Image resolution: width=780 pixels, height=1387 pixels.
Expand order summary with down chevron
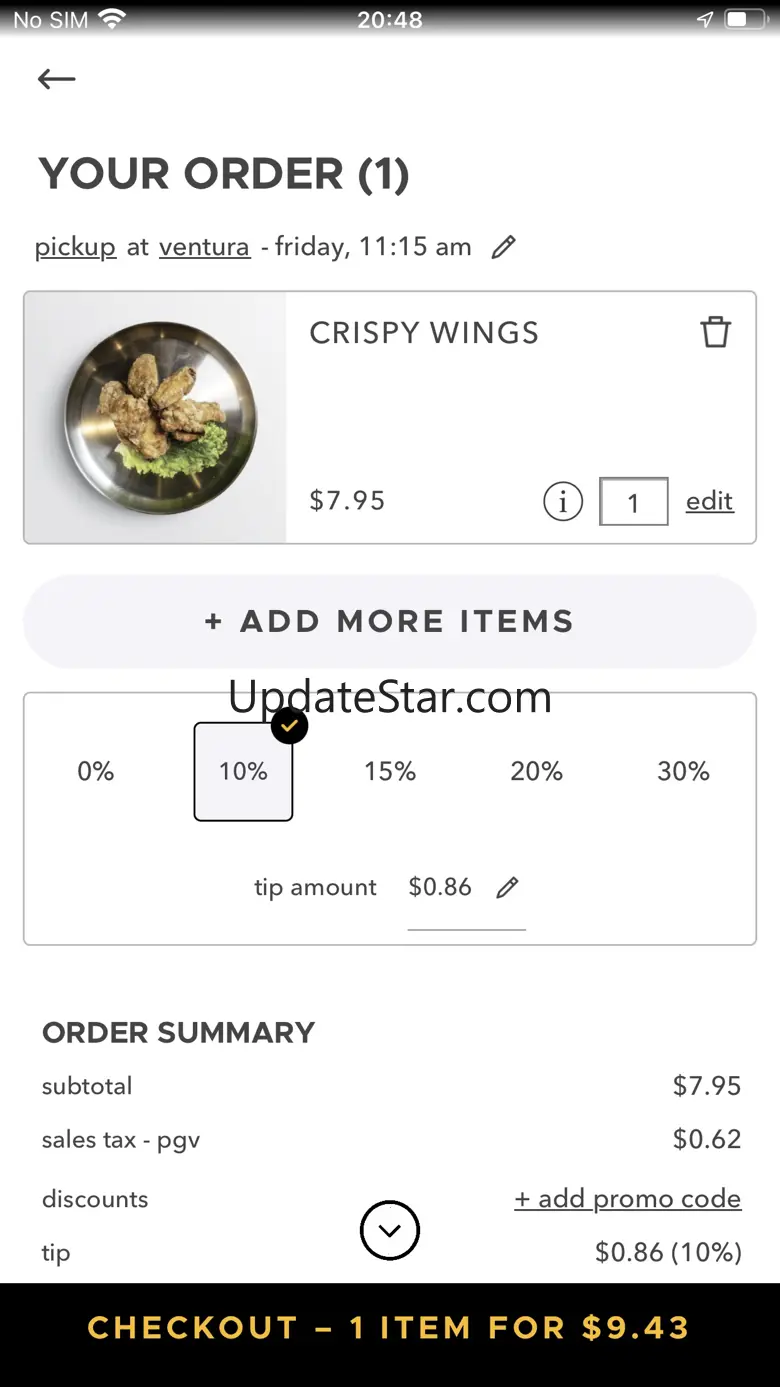point(390,1230)
